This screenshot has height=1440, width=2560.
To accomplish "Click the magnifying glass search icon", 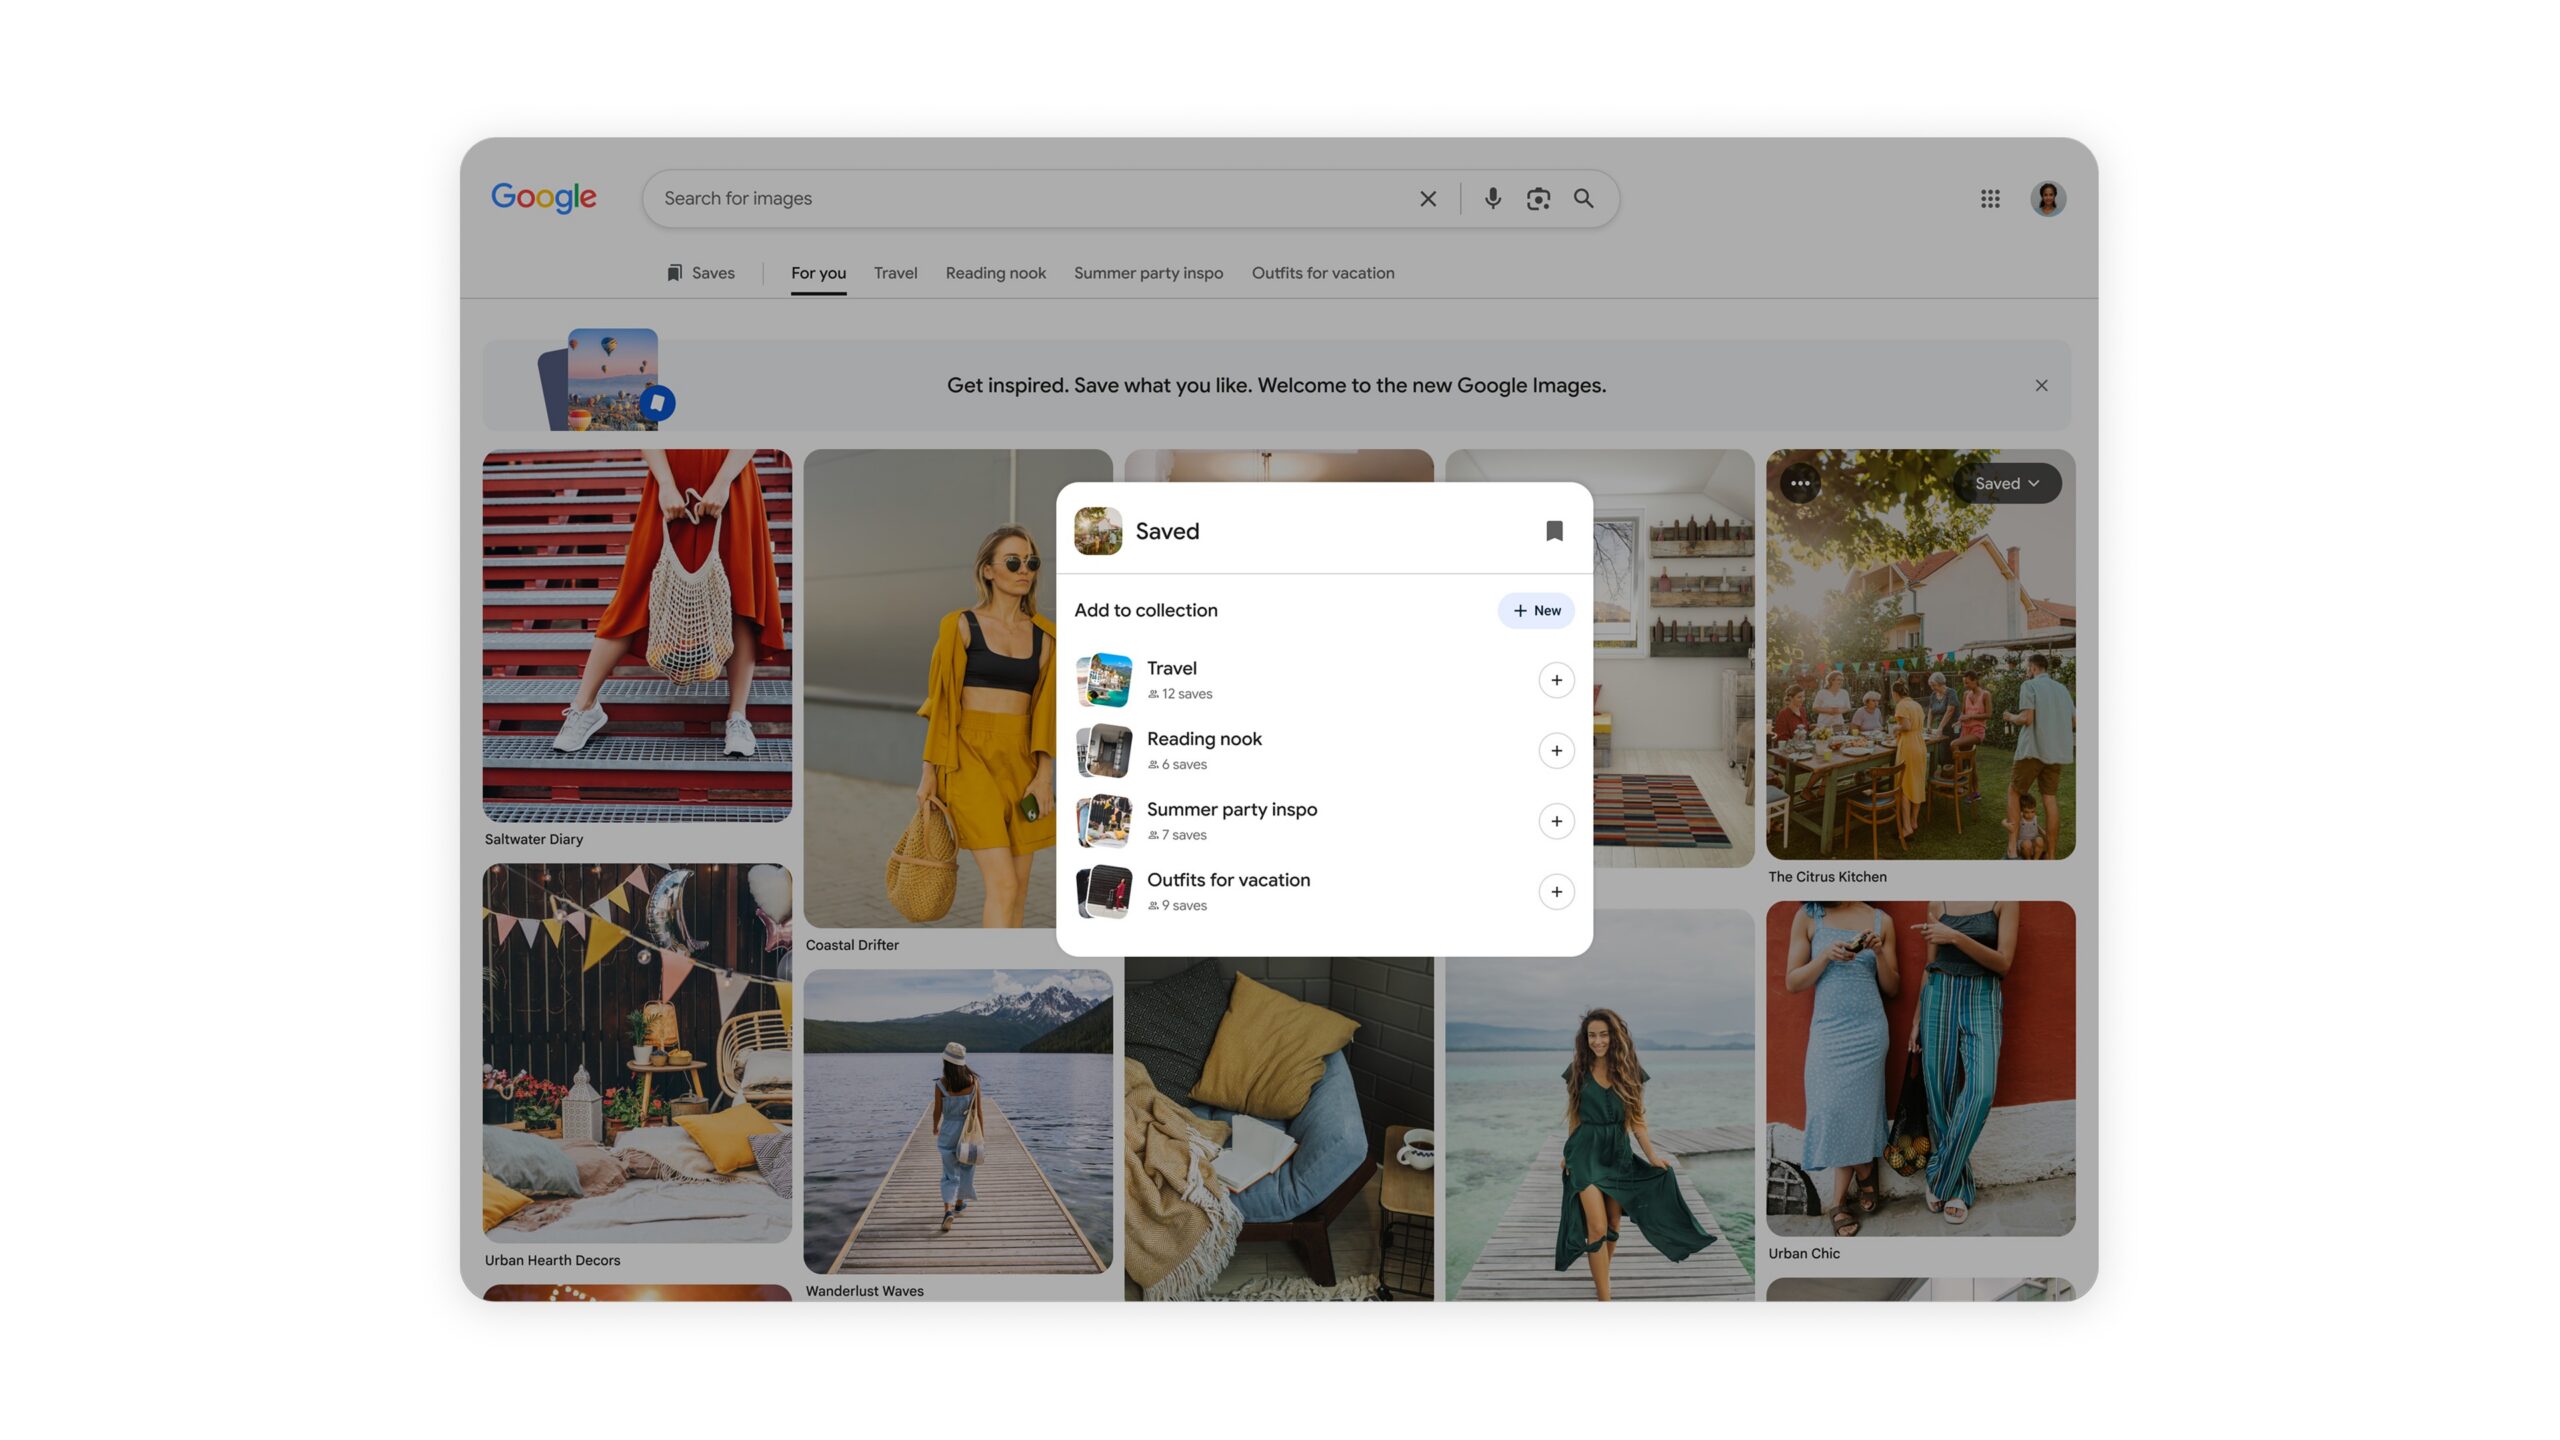I will (1584, 198).
